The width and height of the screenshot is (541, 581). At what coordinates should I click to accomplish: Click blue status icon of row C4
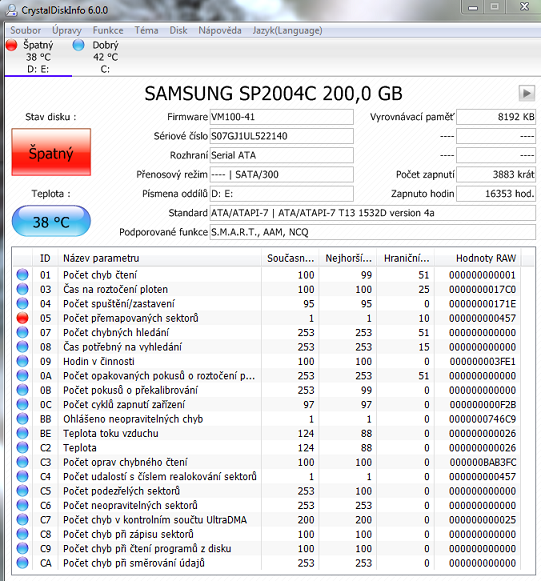click(23, 477)
